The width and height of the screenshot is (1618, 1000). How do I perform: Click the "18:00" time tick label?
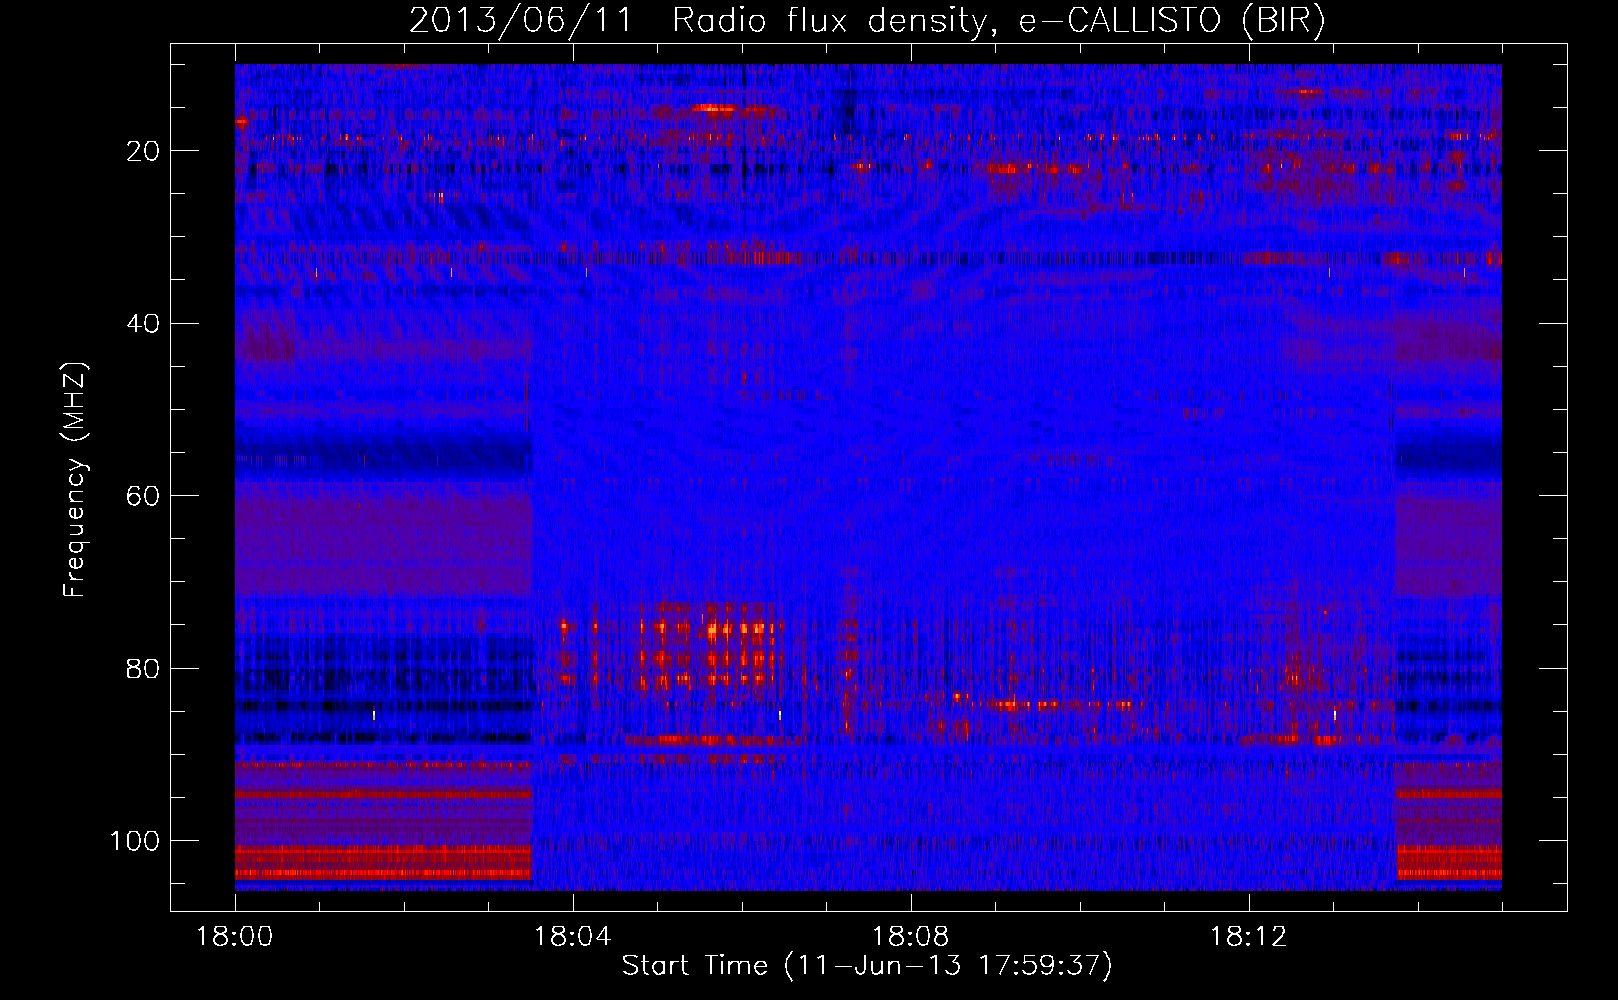[x=235, y=937]
